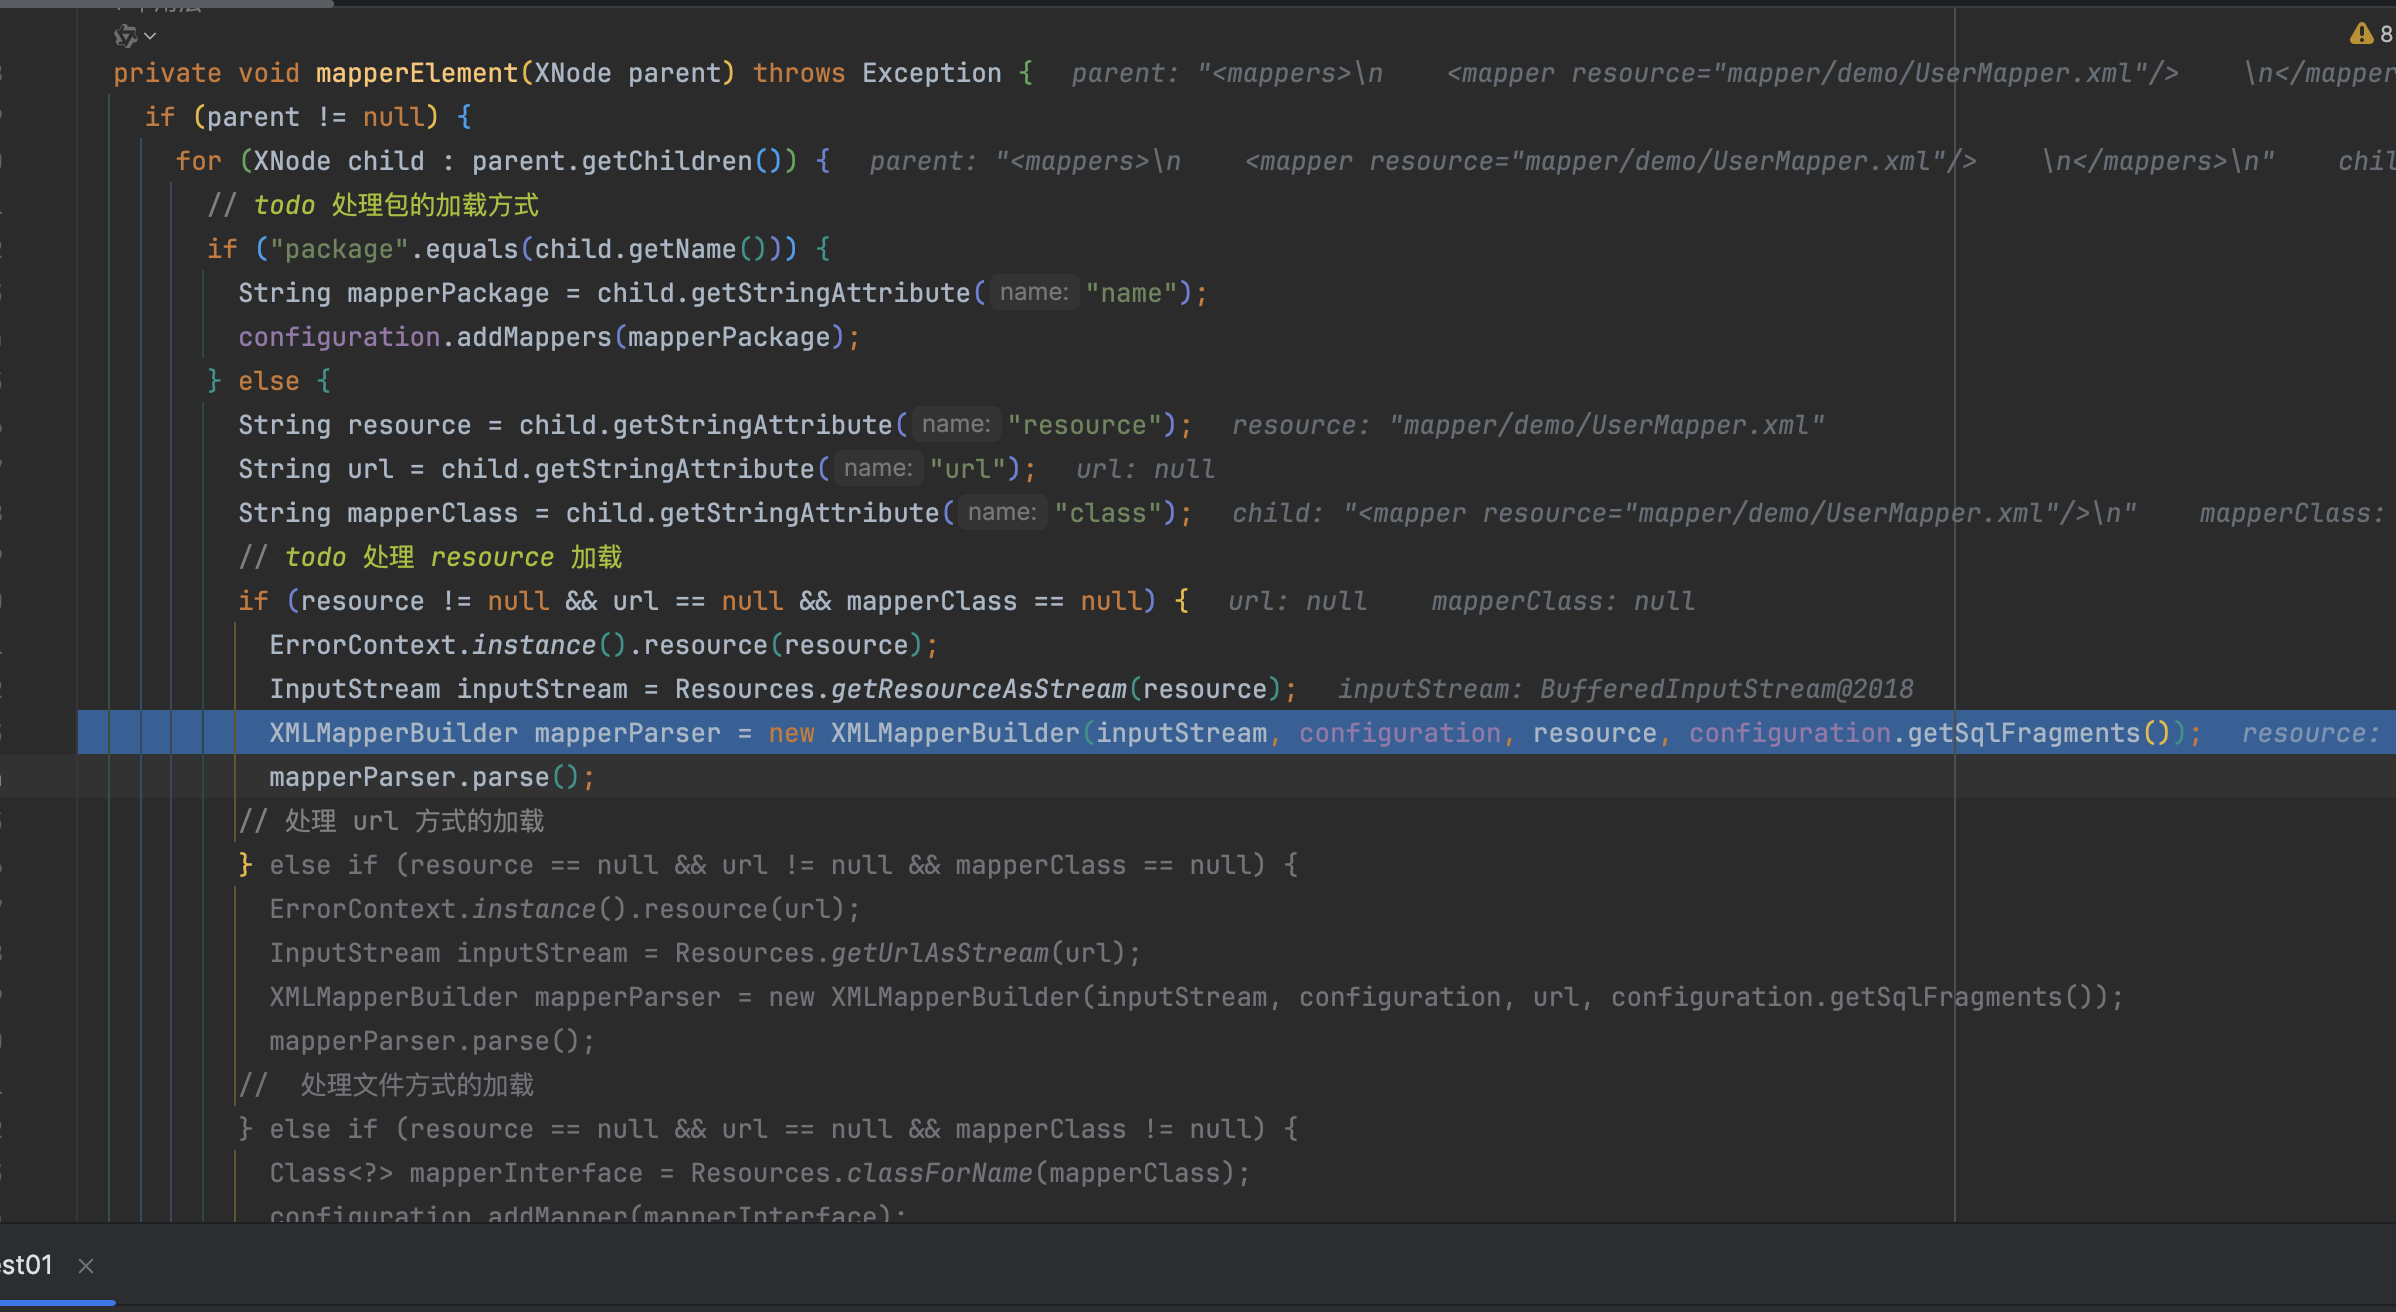Click the getResourceAsStream method call
The image size is (2396, 1312).
tap(979, 689)
